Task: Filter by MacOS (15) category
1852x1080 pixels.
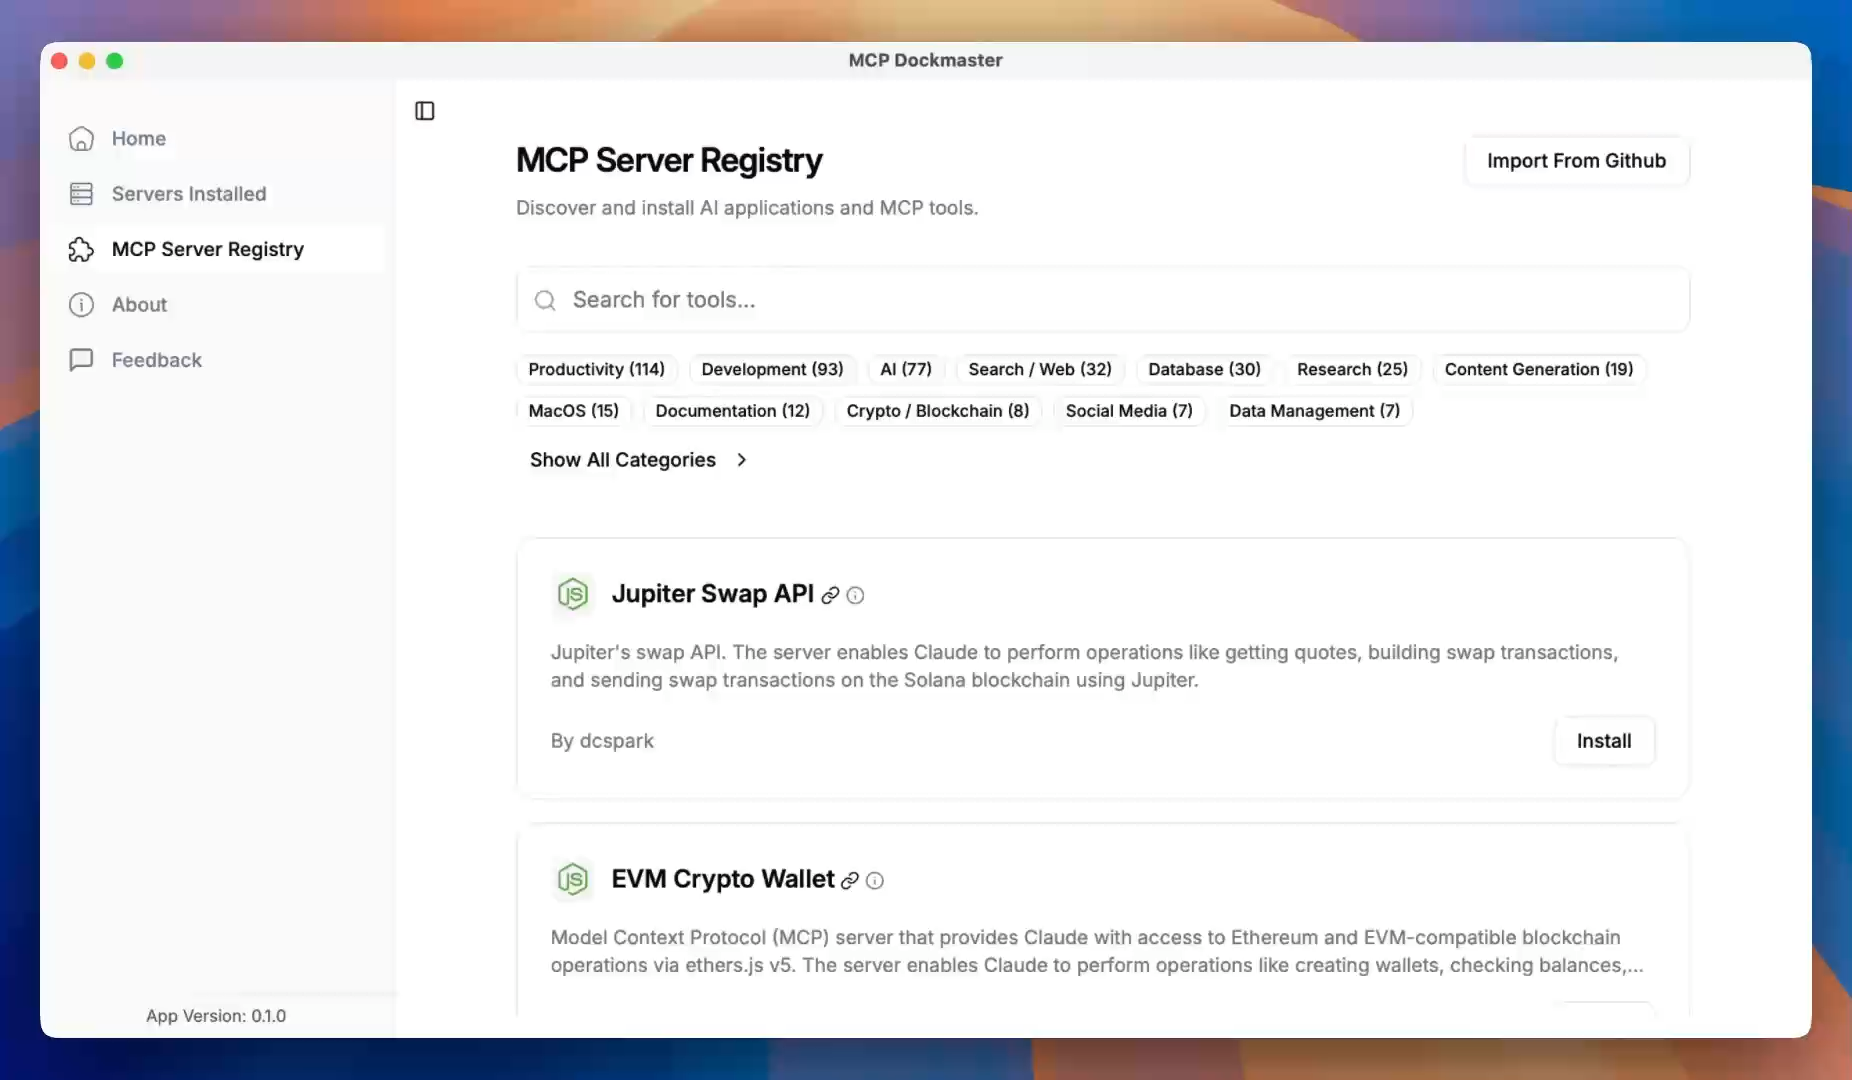Action: tap(574, 411)
